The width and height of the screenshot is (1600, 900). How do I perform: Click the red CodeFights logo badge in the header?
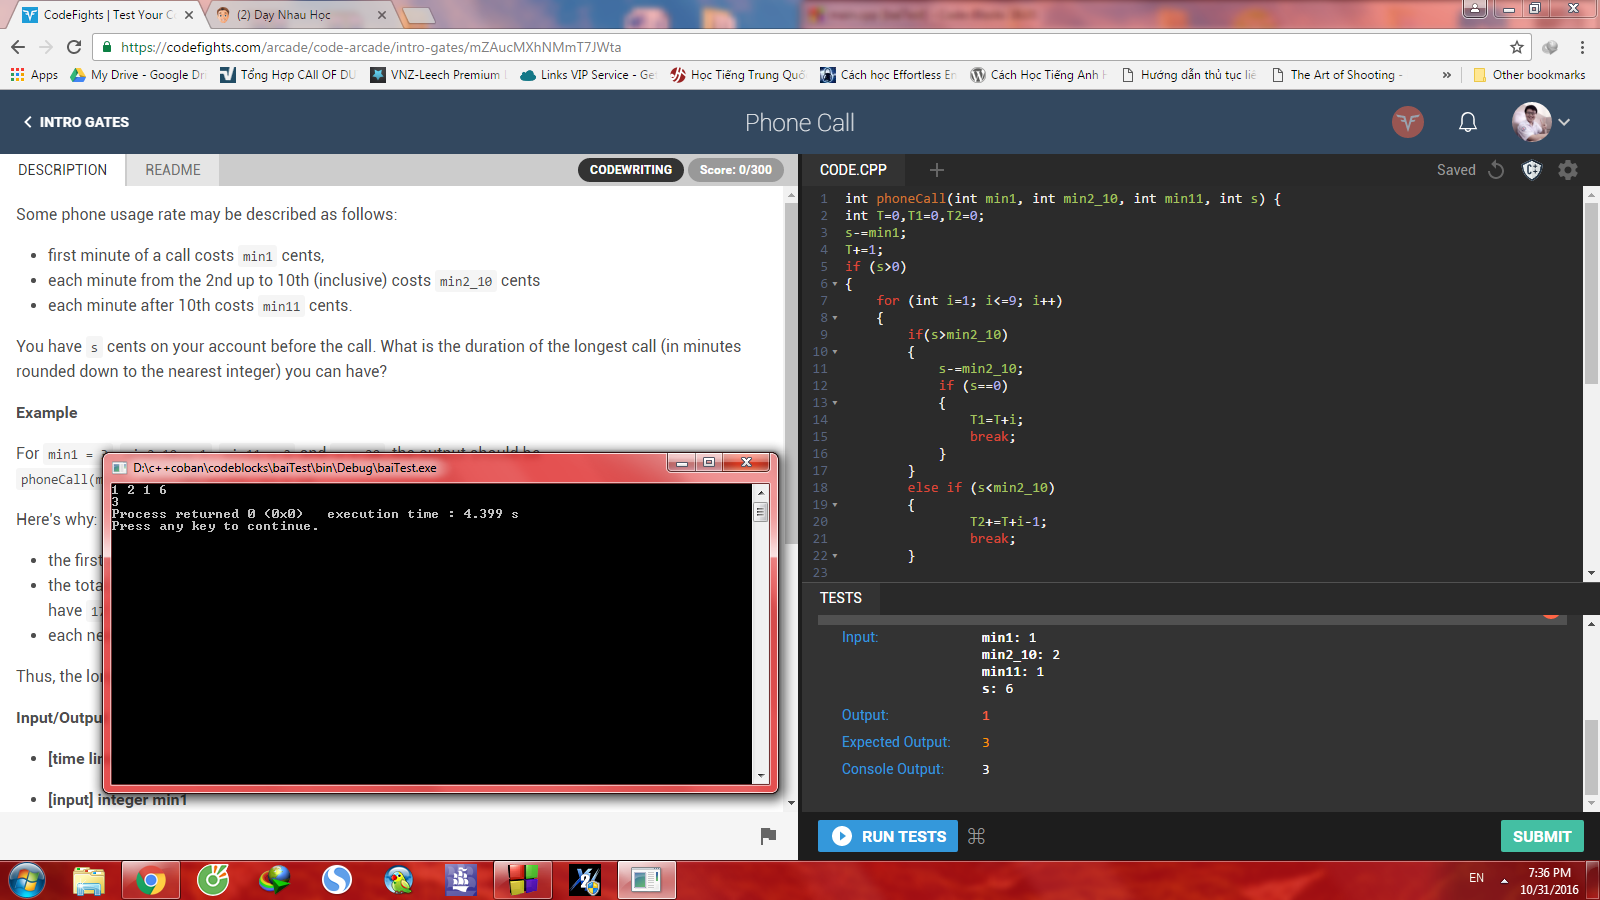click(x=1408, y=122)
